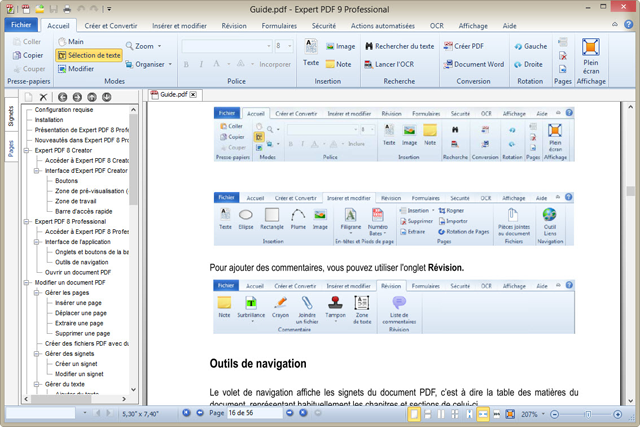Open the Help question mark icon

point(629,24)
